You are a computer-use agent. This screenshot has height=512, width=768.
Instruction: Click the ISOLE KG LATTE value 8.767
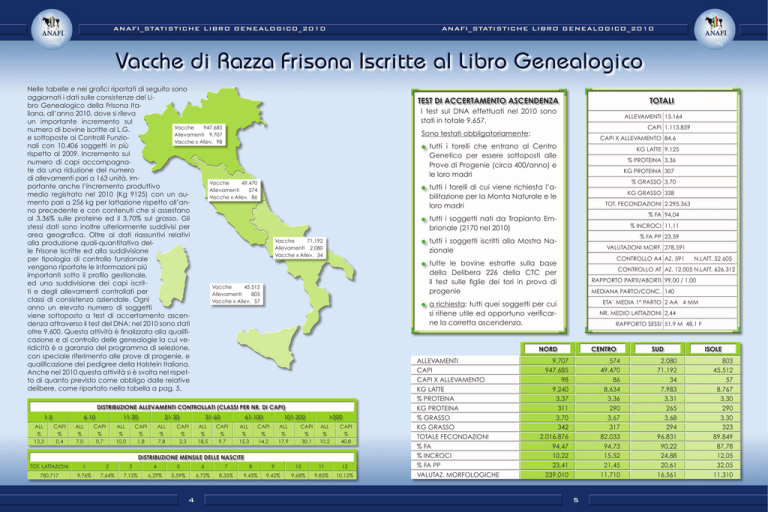[x=724, y=389]
